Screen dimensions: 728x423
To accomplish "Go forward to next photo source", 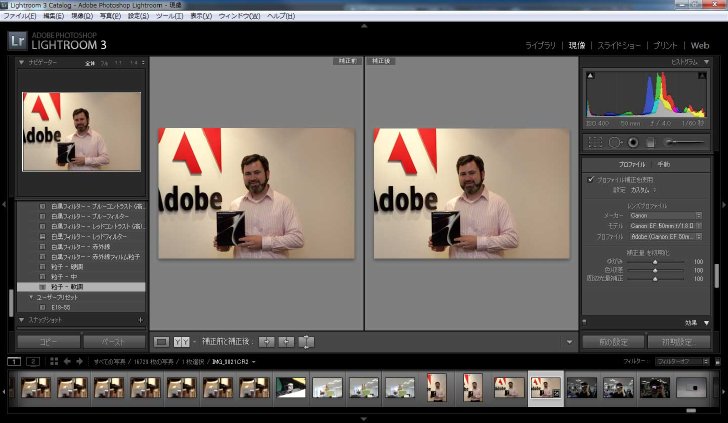I will point(79,361).
